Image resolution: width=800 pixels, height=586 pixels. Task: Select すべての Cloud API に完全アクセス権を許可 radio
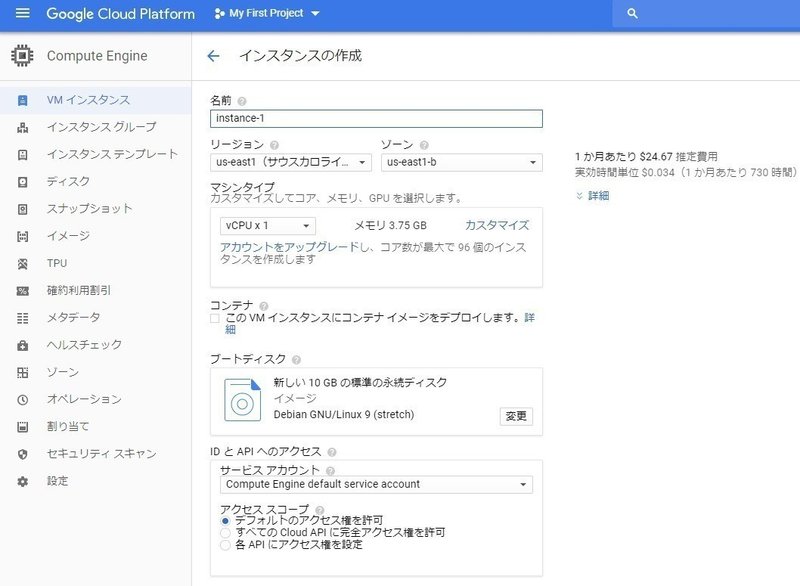[225, 533]
